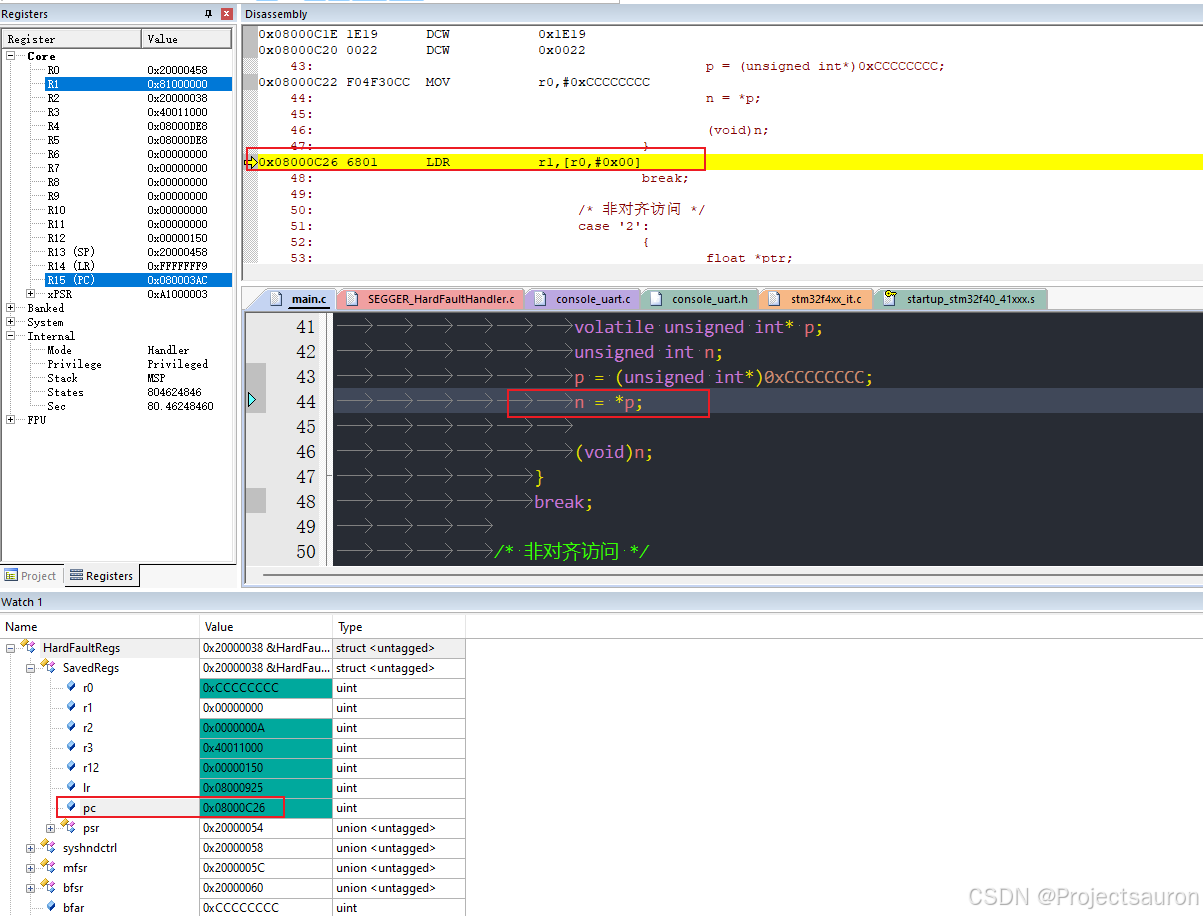Expand the Banked register group
This screenshot has width=1203, height=916.
click(11, 308)
